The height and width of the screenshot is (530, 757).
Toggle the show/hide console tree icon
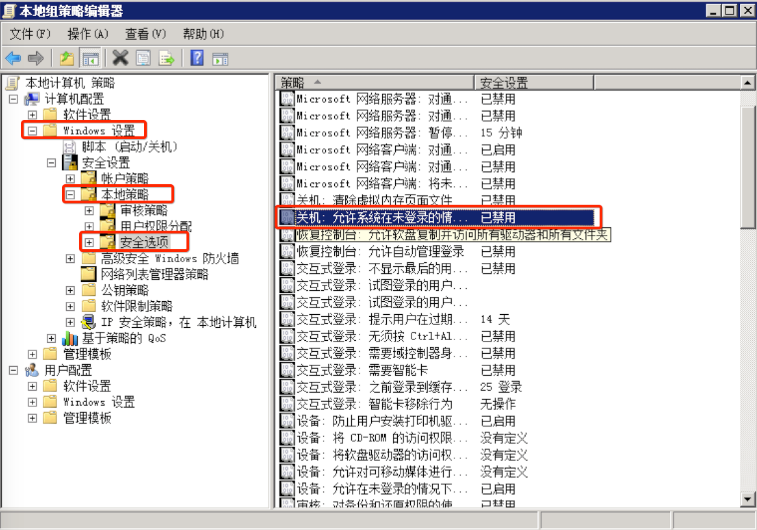click(90, 57)
